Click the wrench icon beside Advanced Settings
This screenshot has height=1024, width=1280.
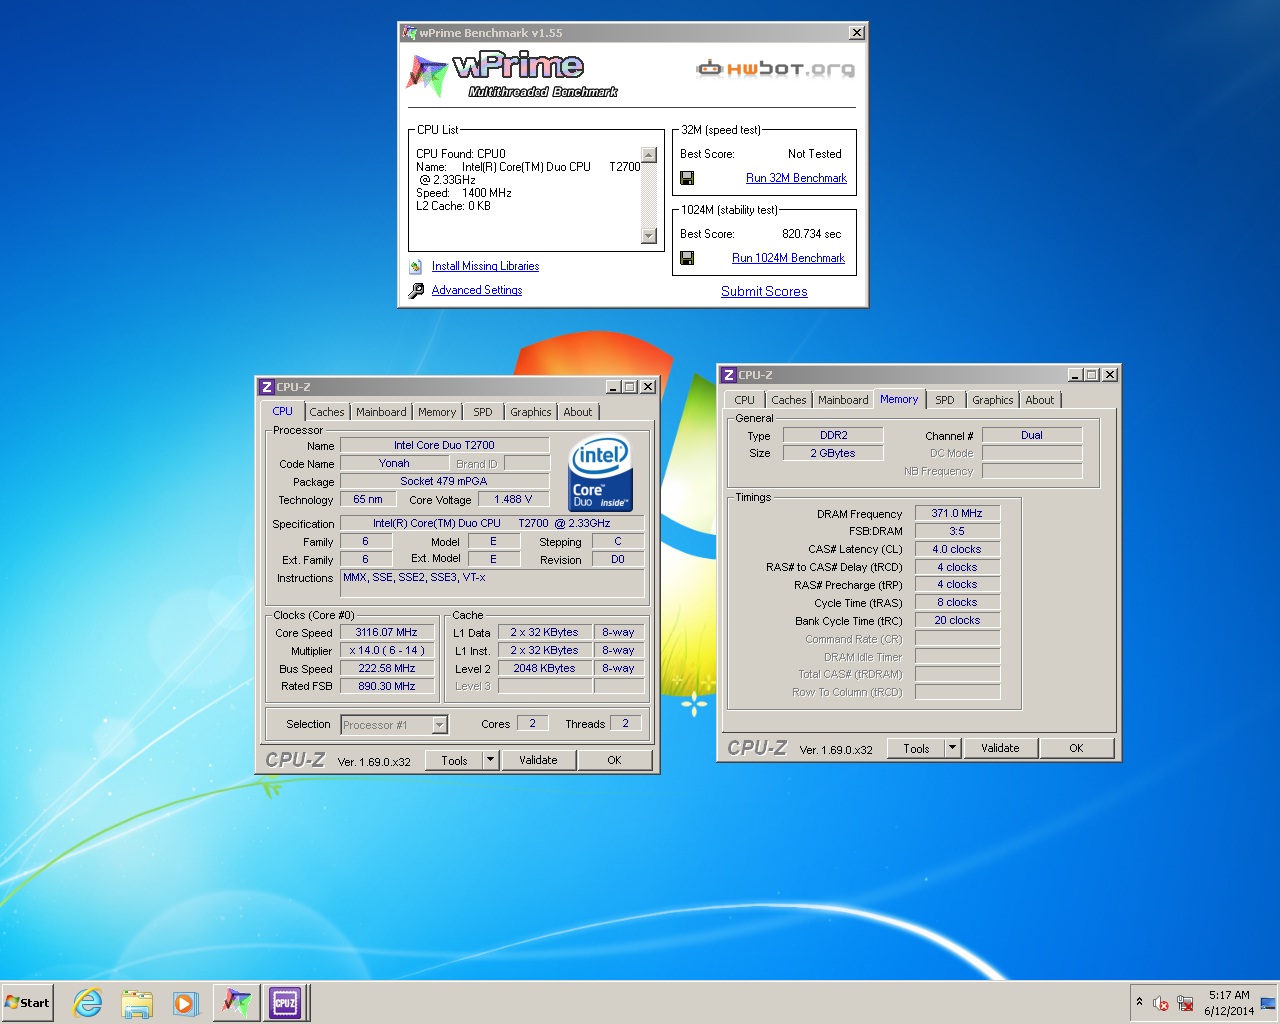(x=416, y=290)
